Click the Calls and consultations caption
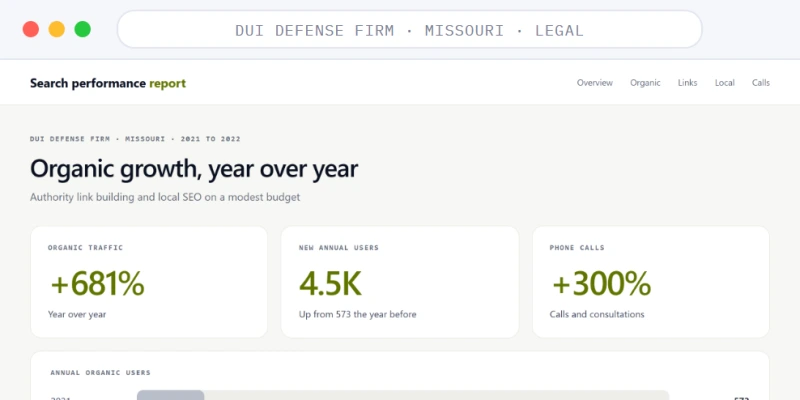Viewport: 800px width, 400px height. tap(597, 314)
